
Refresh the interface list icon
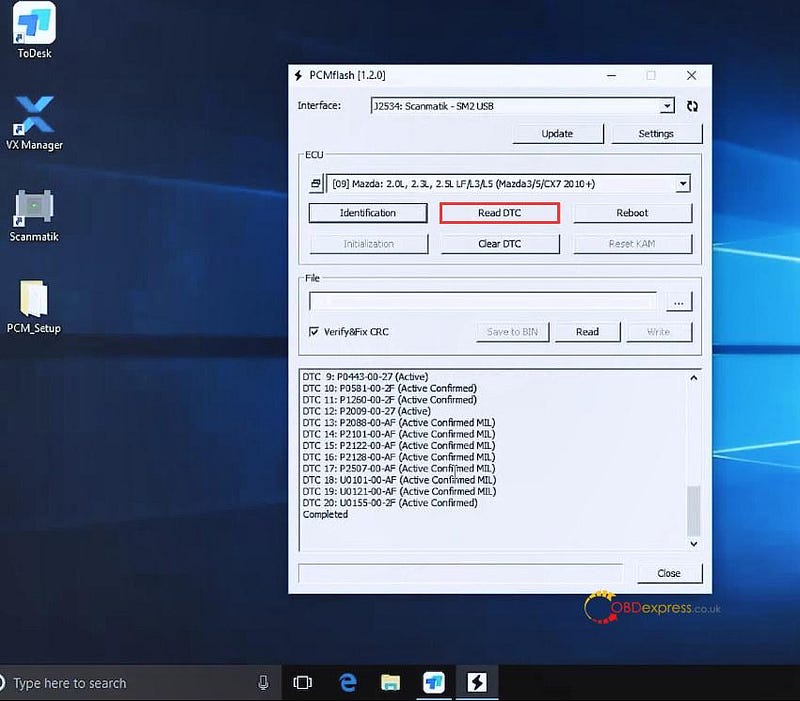pyautogui.click(x=692, y=106)
